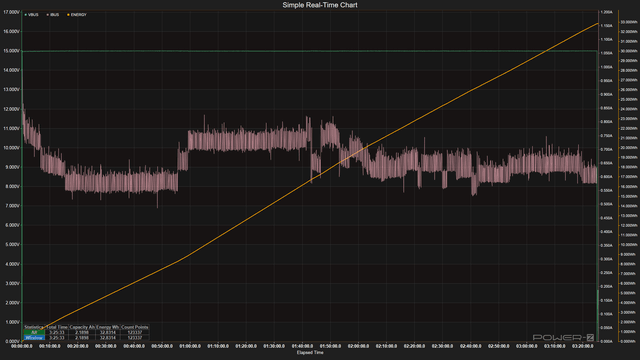Click the 5.000V label on voltage axis

[x=11, y=244]
